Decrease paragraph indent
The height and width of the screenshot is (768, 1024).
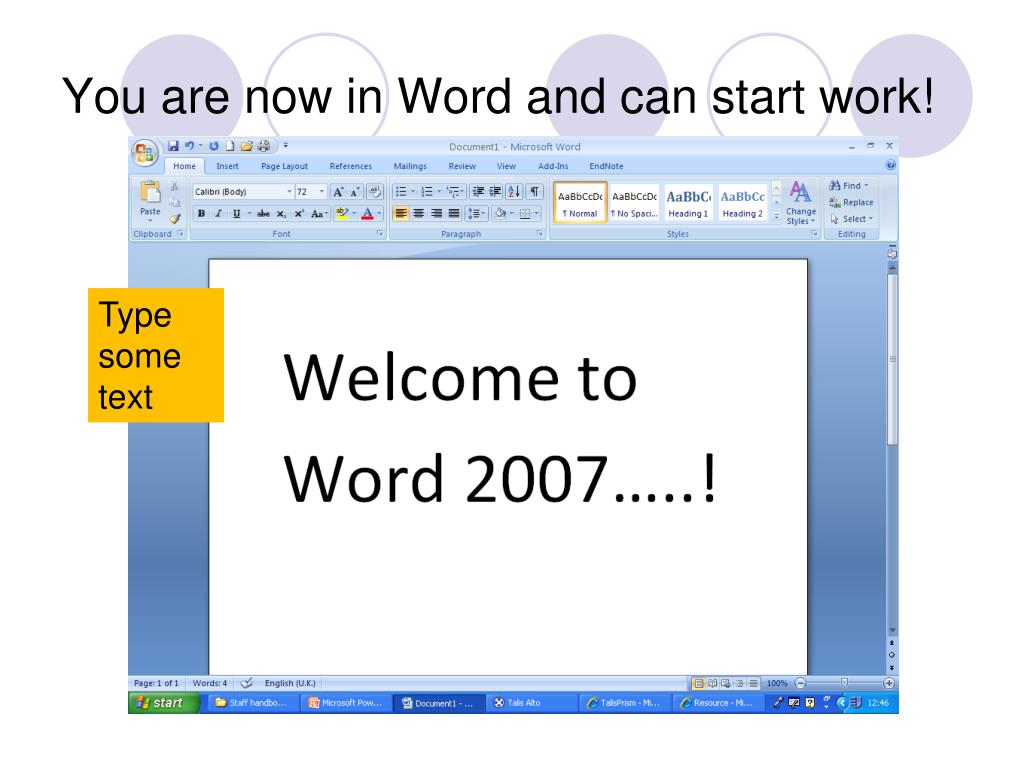[x=478, y=192]
